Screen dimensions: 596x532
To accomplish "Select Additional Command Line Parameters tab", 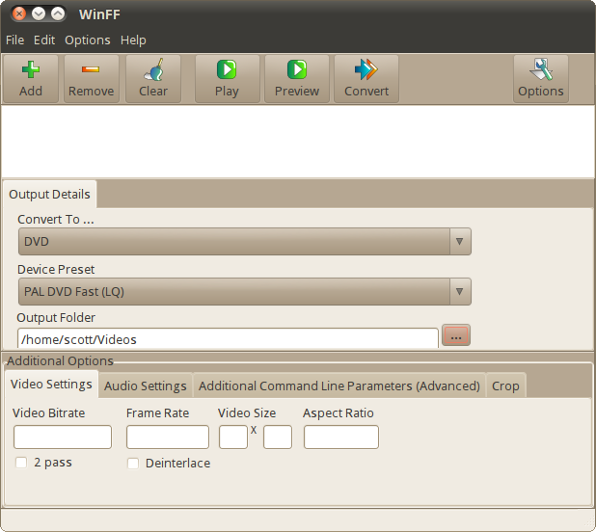I will tap(339, 386).
